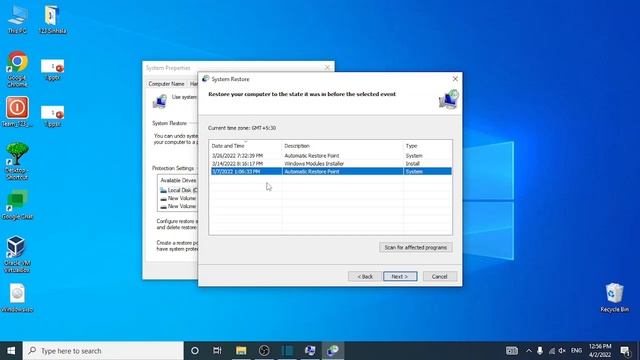Click Scan for affected programs

click(416, 247)
